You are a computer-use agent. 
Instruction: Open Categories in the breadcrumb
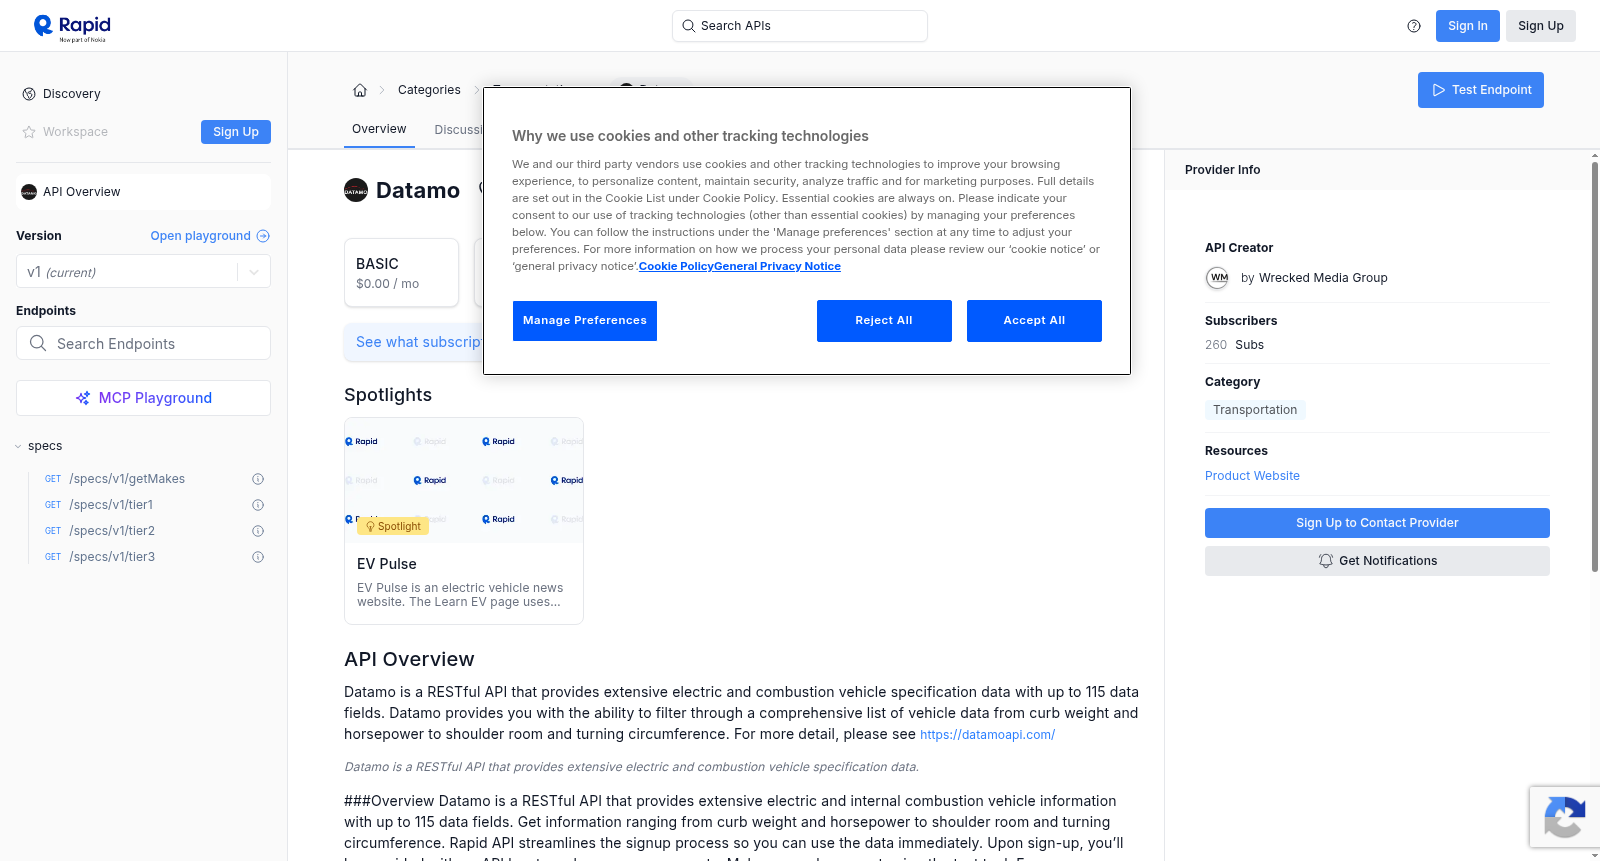429,90
